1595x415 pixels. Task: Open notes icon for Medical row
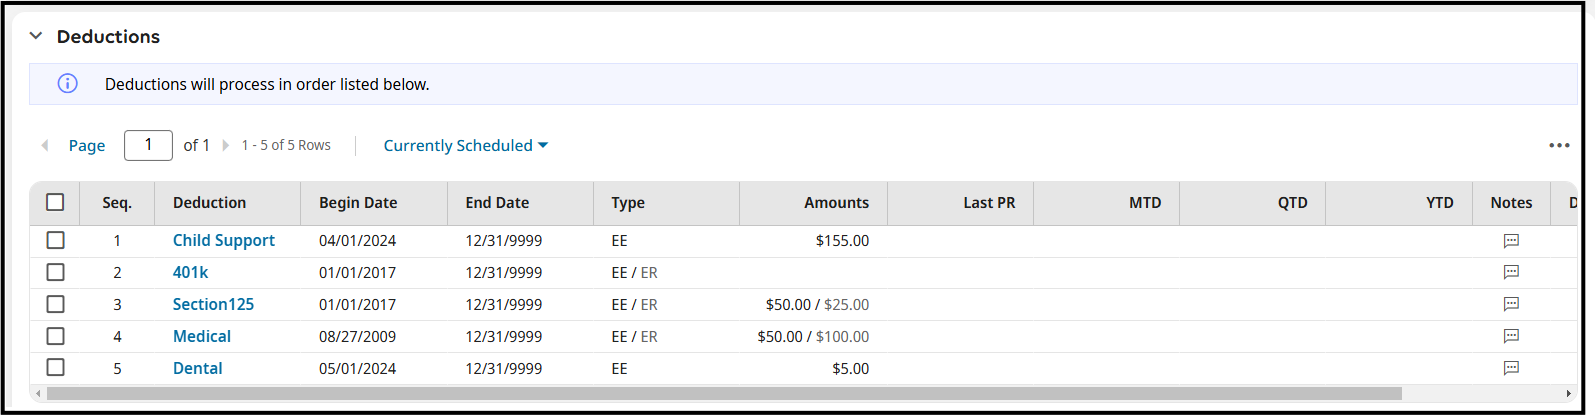click(x=1511, y=337)
